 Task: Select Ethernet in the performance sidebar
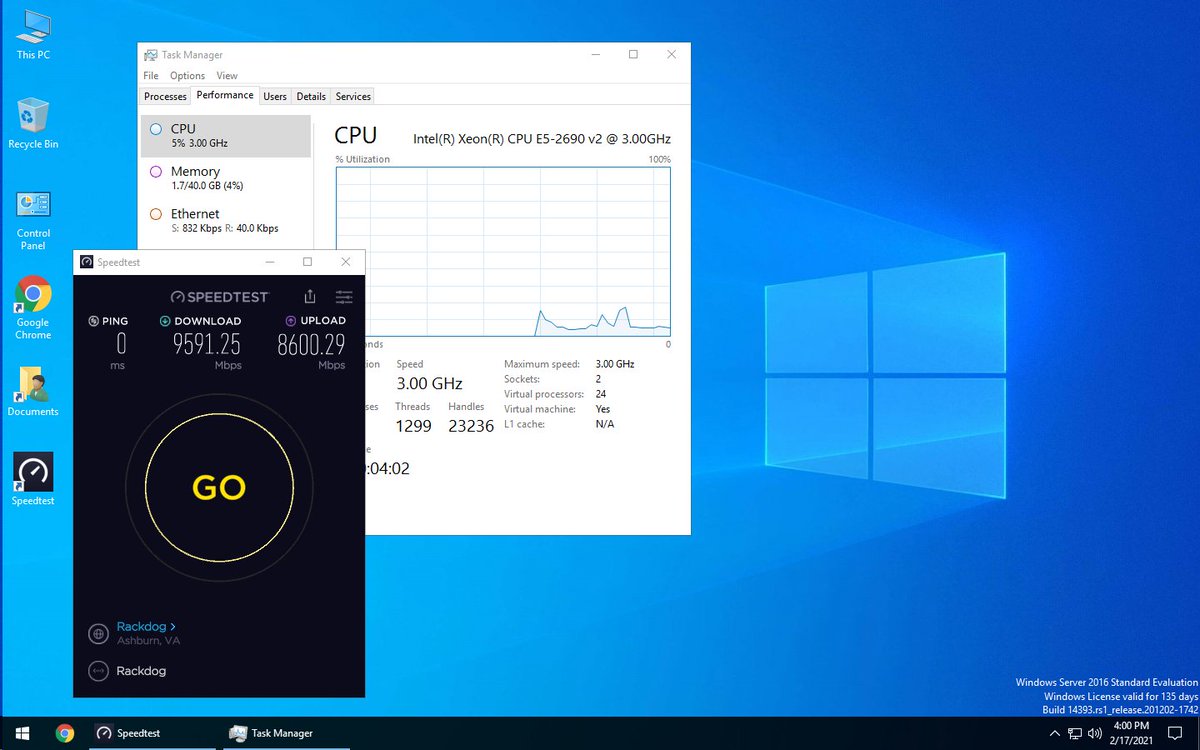[x=226, y=220]
